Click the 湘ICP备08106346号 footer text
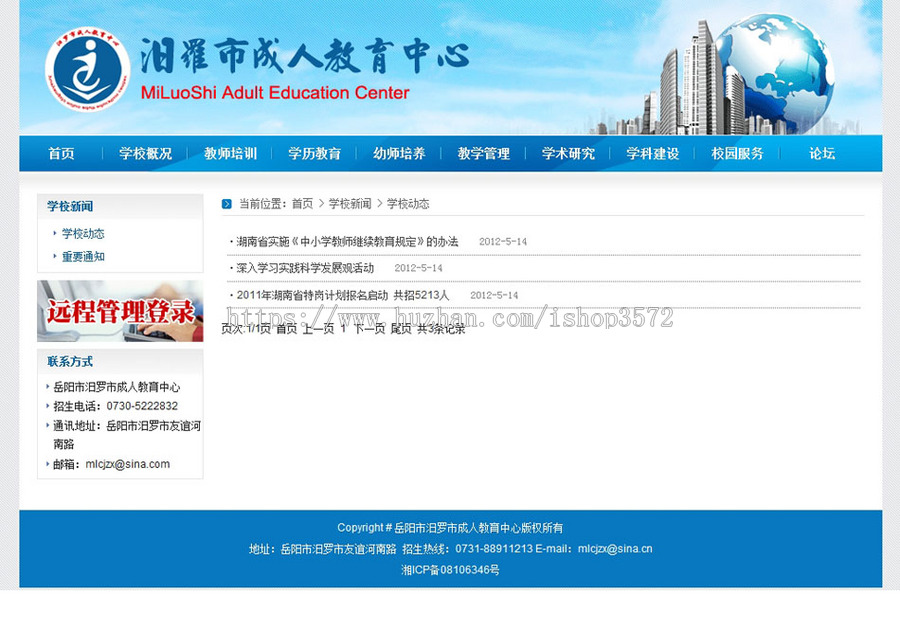Screen dimensions: 900x631 pyautogui.click(x=450, y=570)
